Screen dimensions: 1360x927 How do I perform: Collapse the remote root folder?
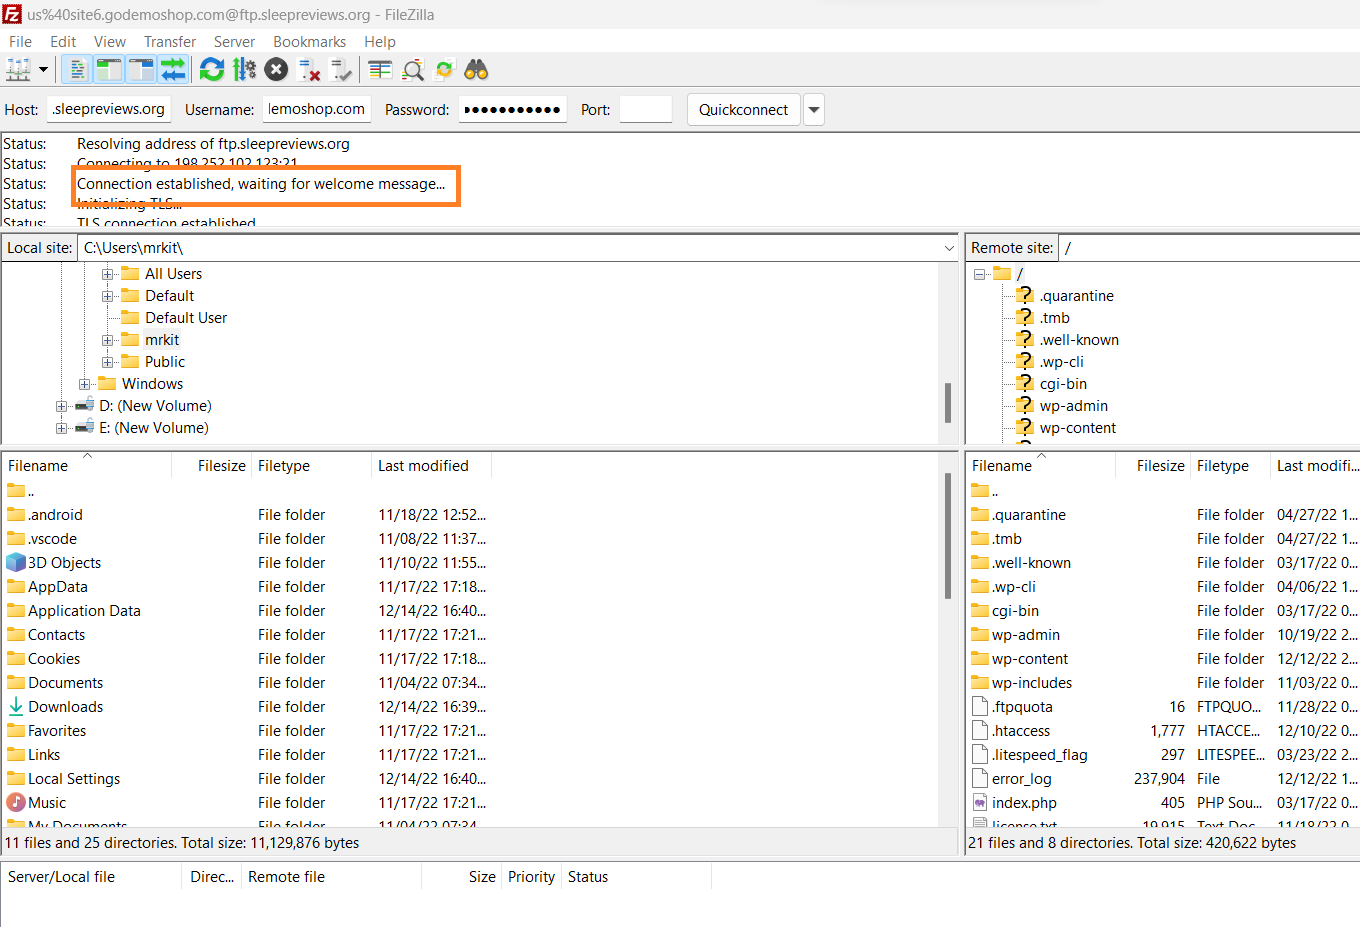[980, 274]
